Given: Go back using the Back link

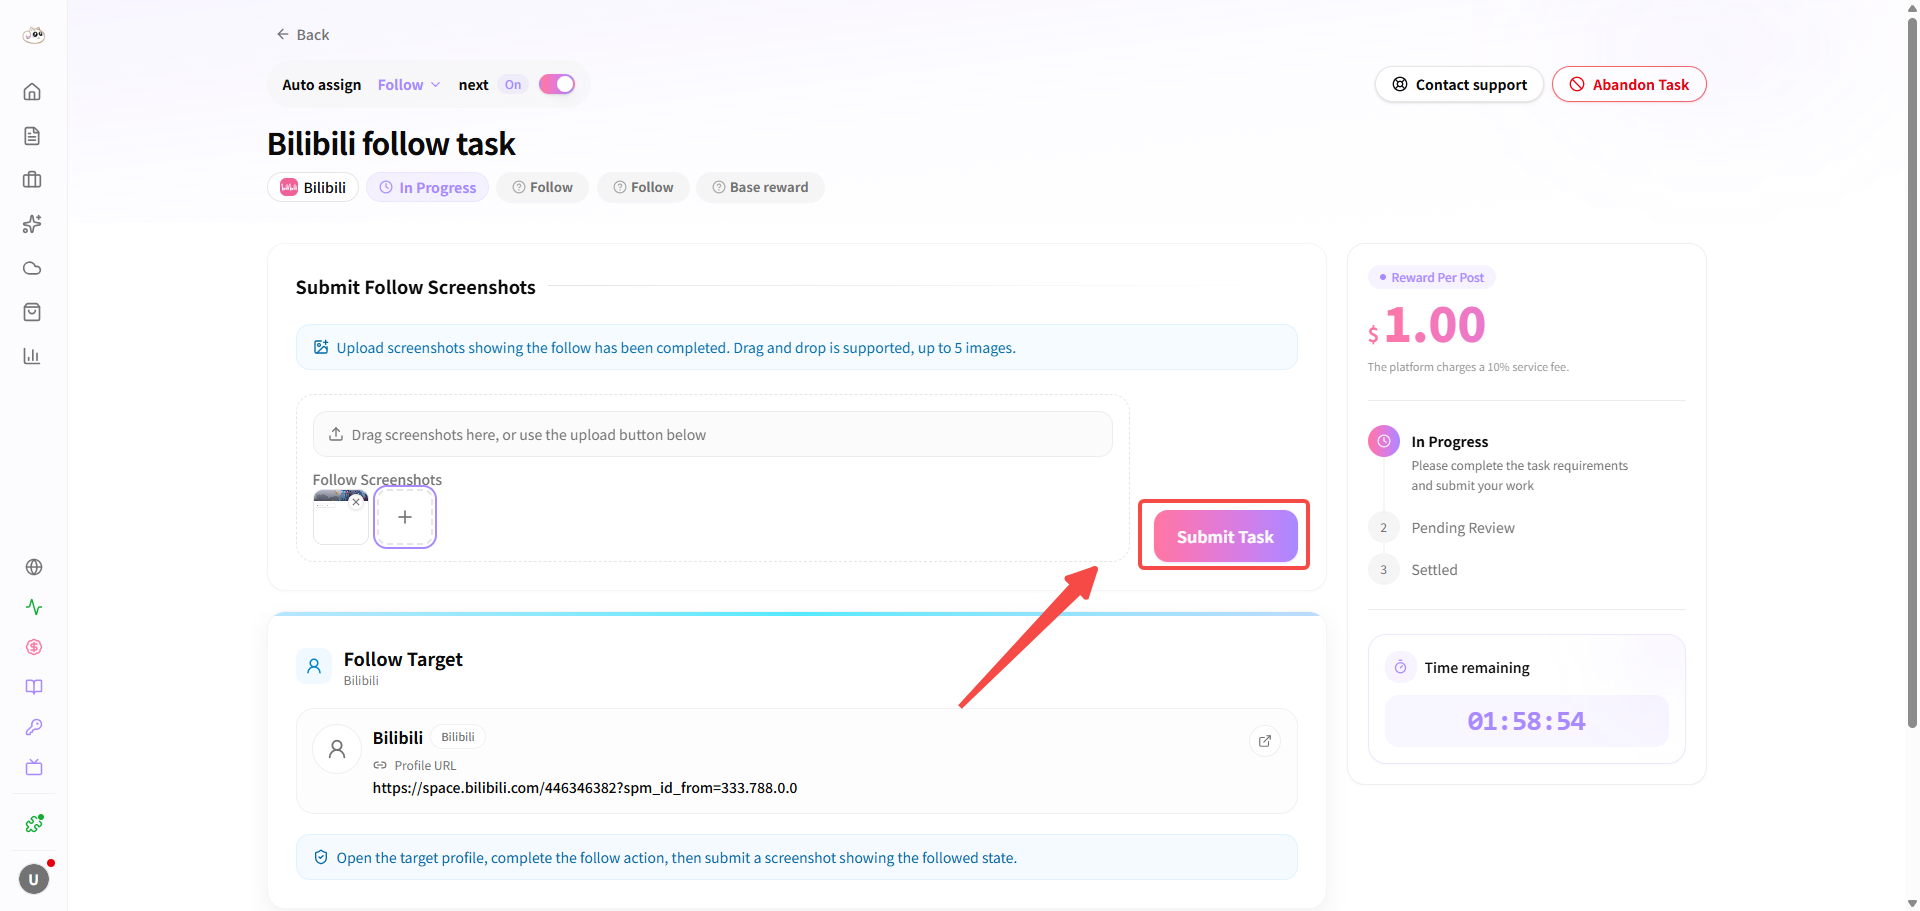Looking at the screenshot, I should tap(303, 35).
